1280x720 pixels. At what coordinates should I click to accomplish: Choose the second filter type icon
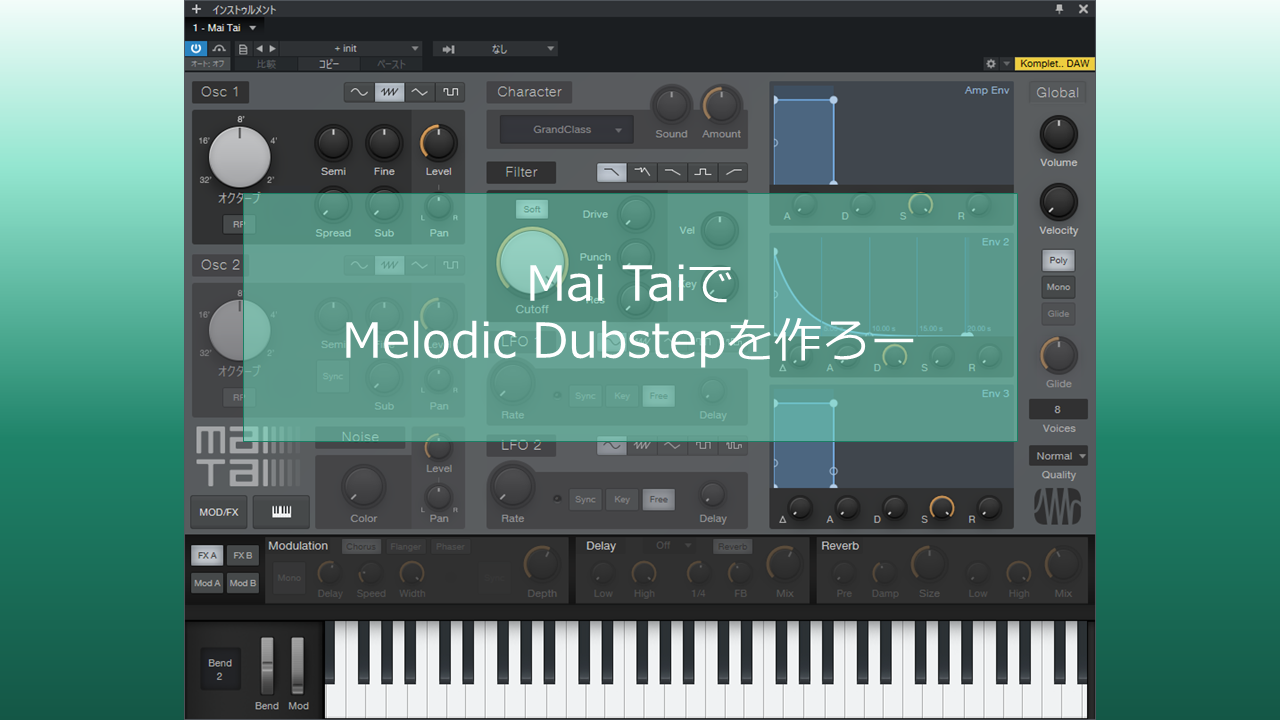click(642, 172)
